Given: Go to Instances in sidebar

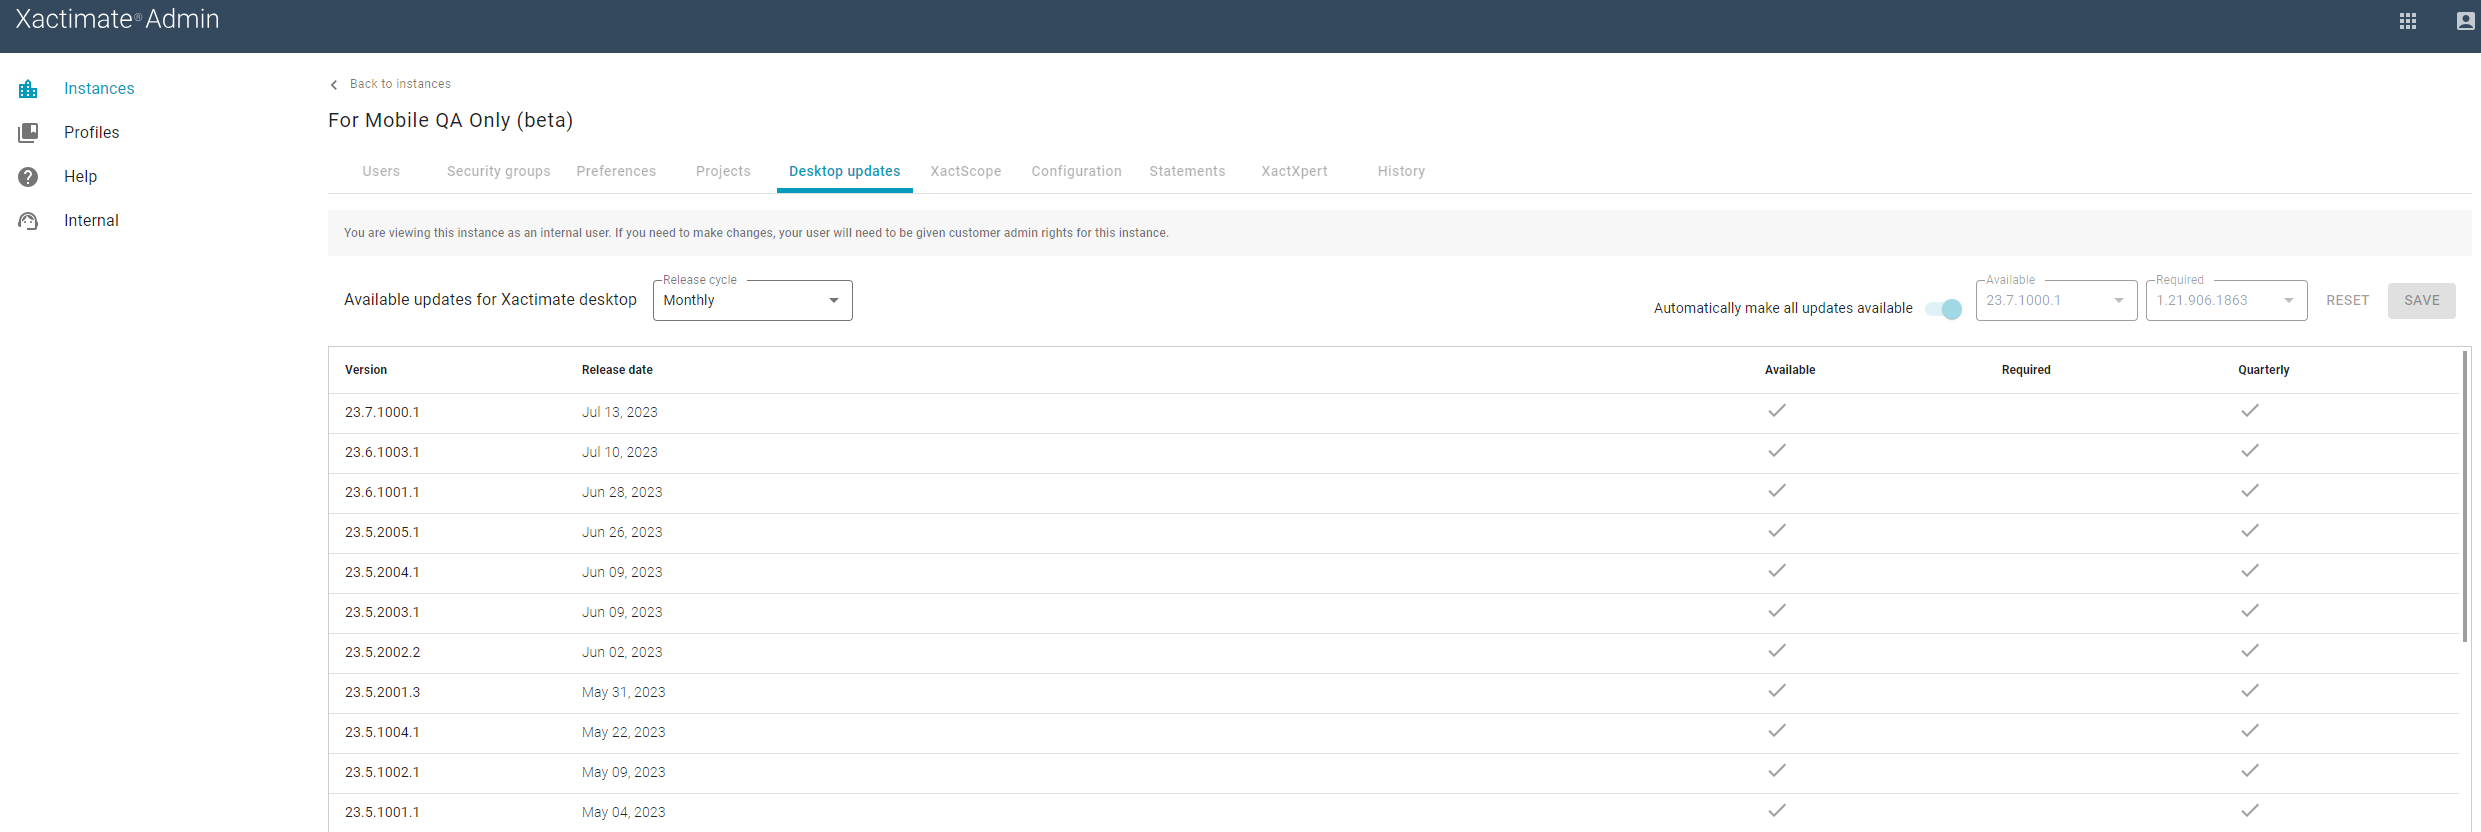Looking at the screenshot, I should pos(99,88).
